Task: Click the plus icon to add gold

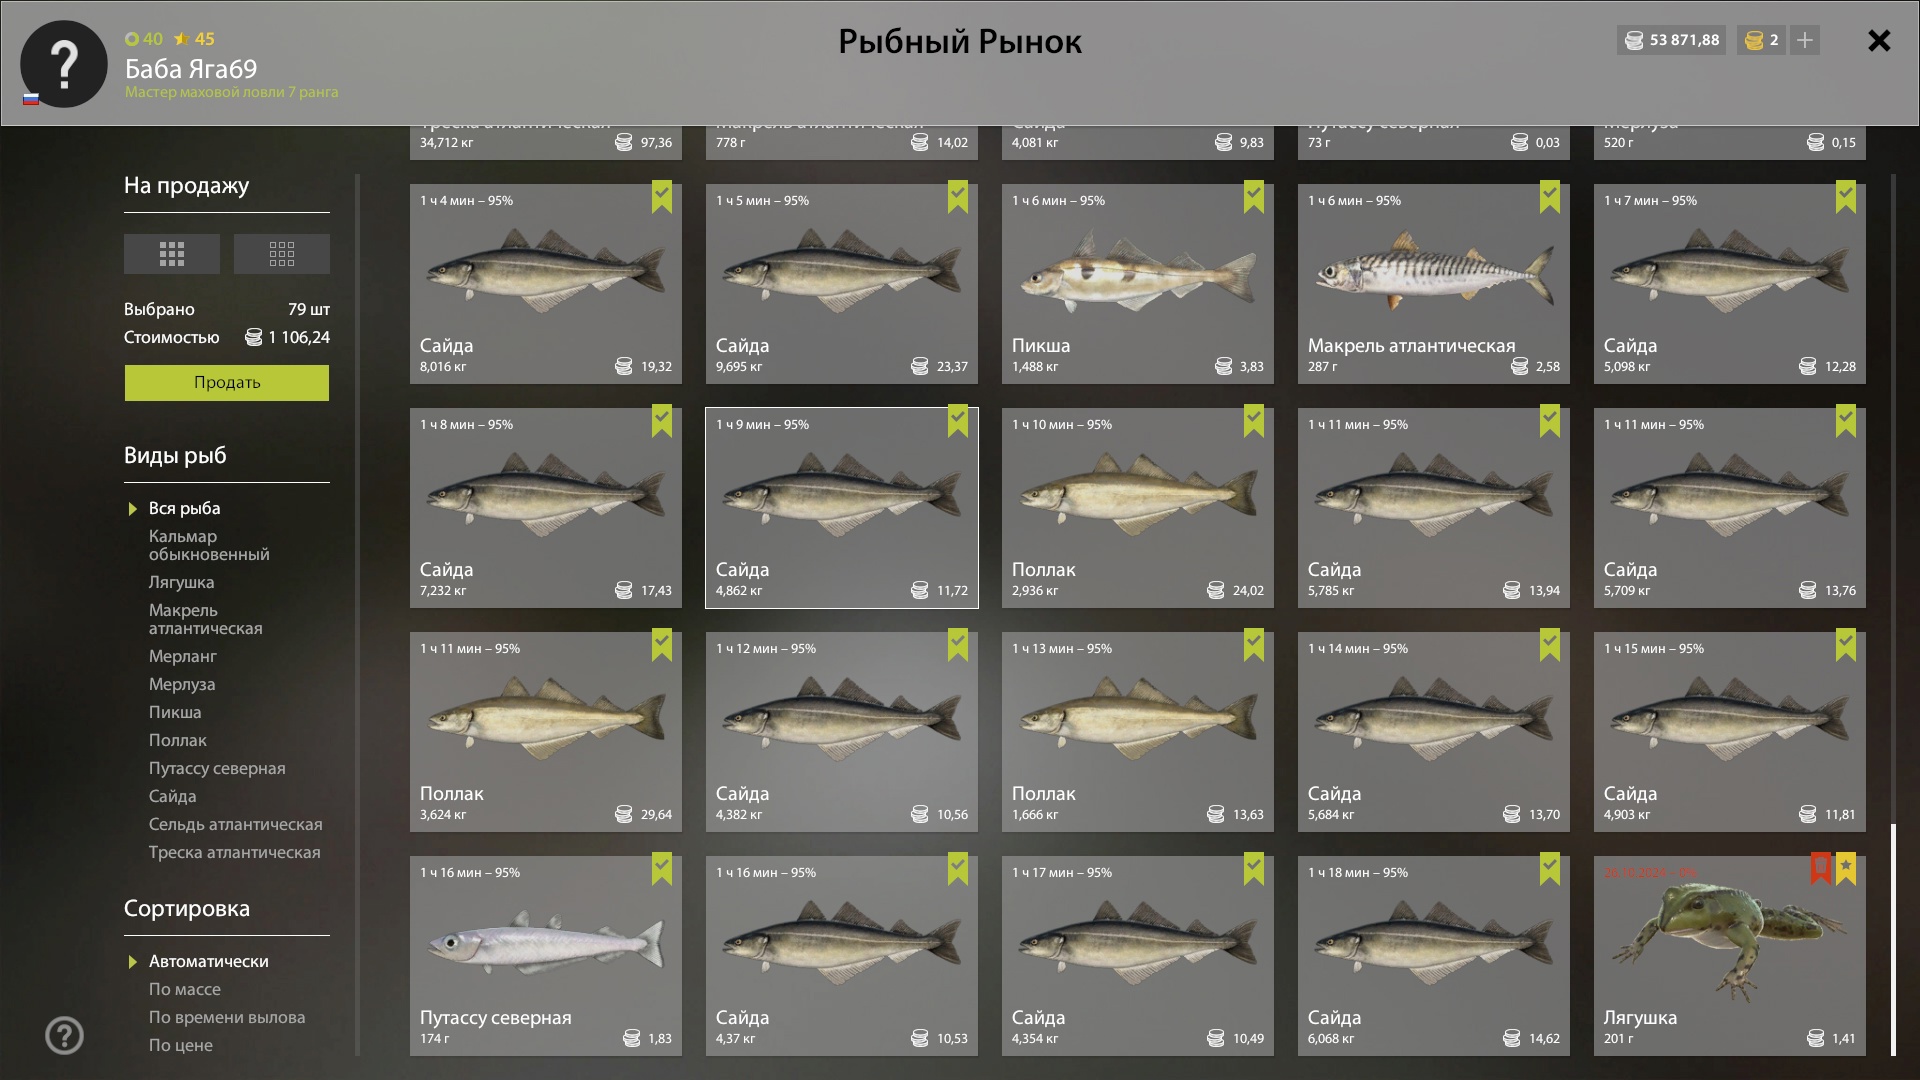Action: click(x=1805, y=40)
